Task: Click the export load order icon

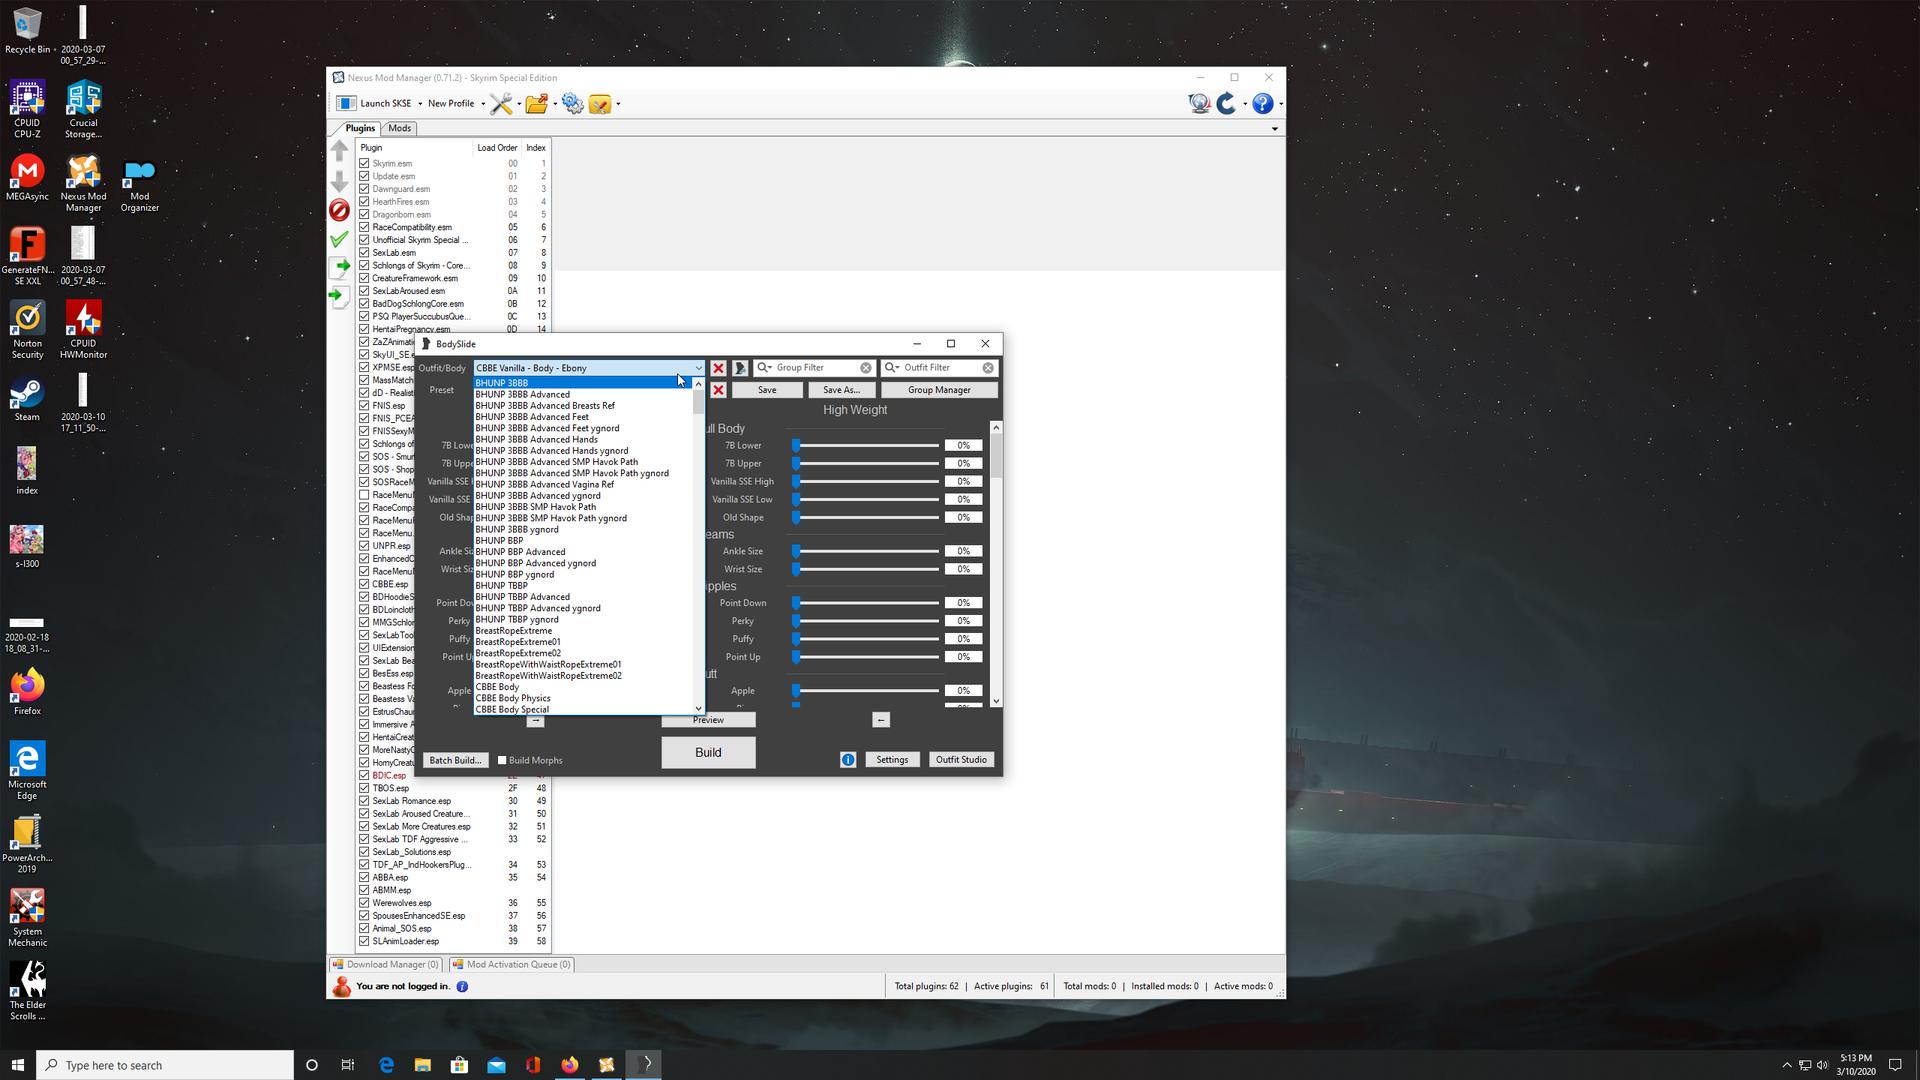Action: point(339,267)
